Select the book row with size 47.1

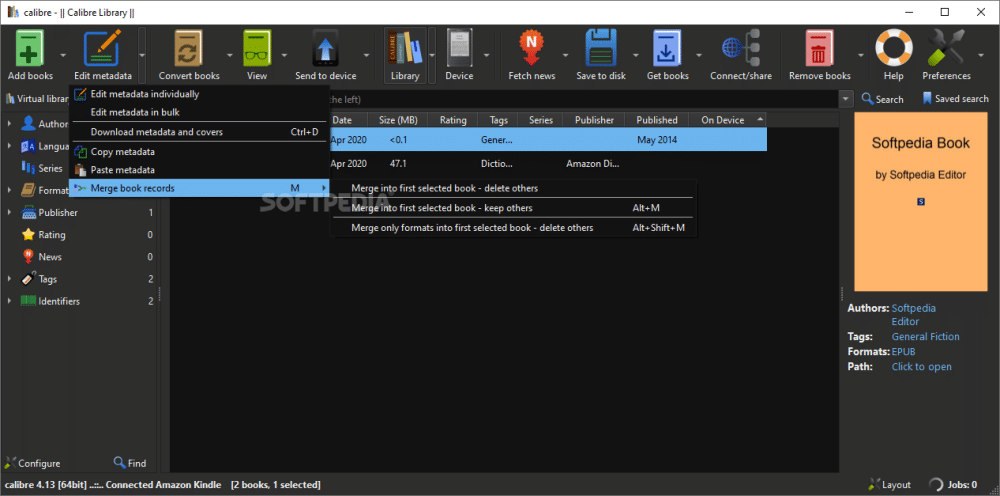click(548, 163)
